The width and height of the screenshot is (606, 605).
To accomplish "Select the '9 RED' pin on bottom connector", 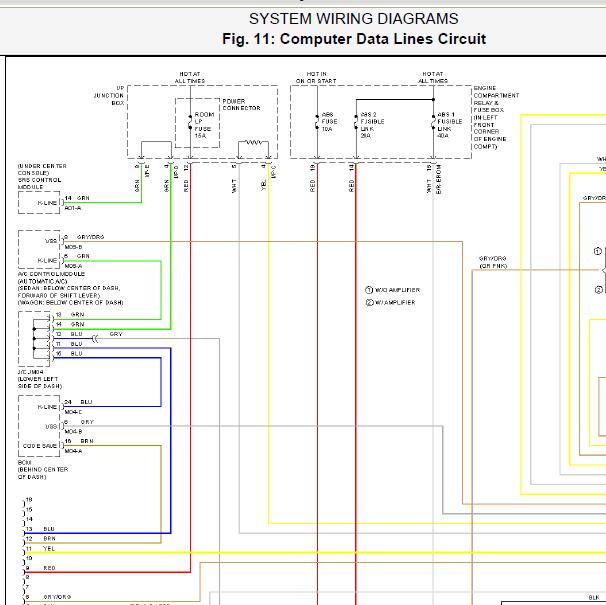I will [x=41, y=568].
